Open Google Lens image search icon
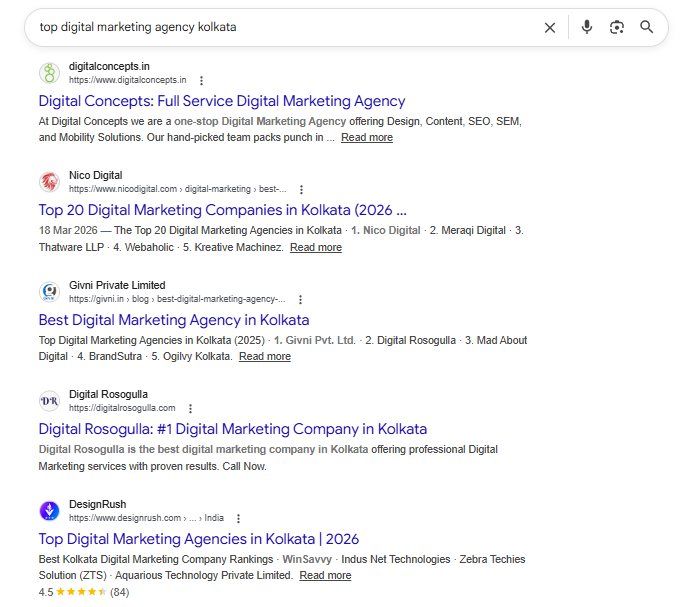Viewport: 690px width, 607px height. pyautogui.click(x=617, y=28)
